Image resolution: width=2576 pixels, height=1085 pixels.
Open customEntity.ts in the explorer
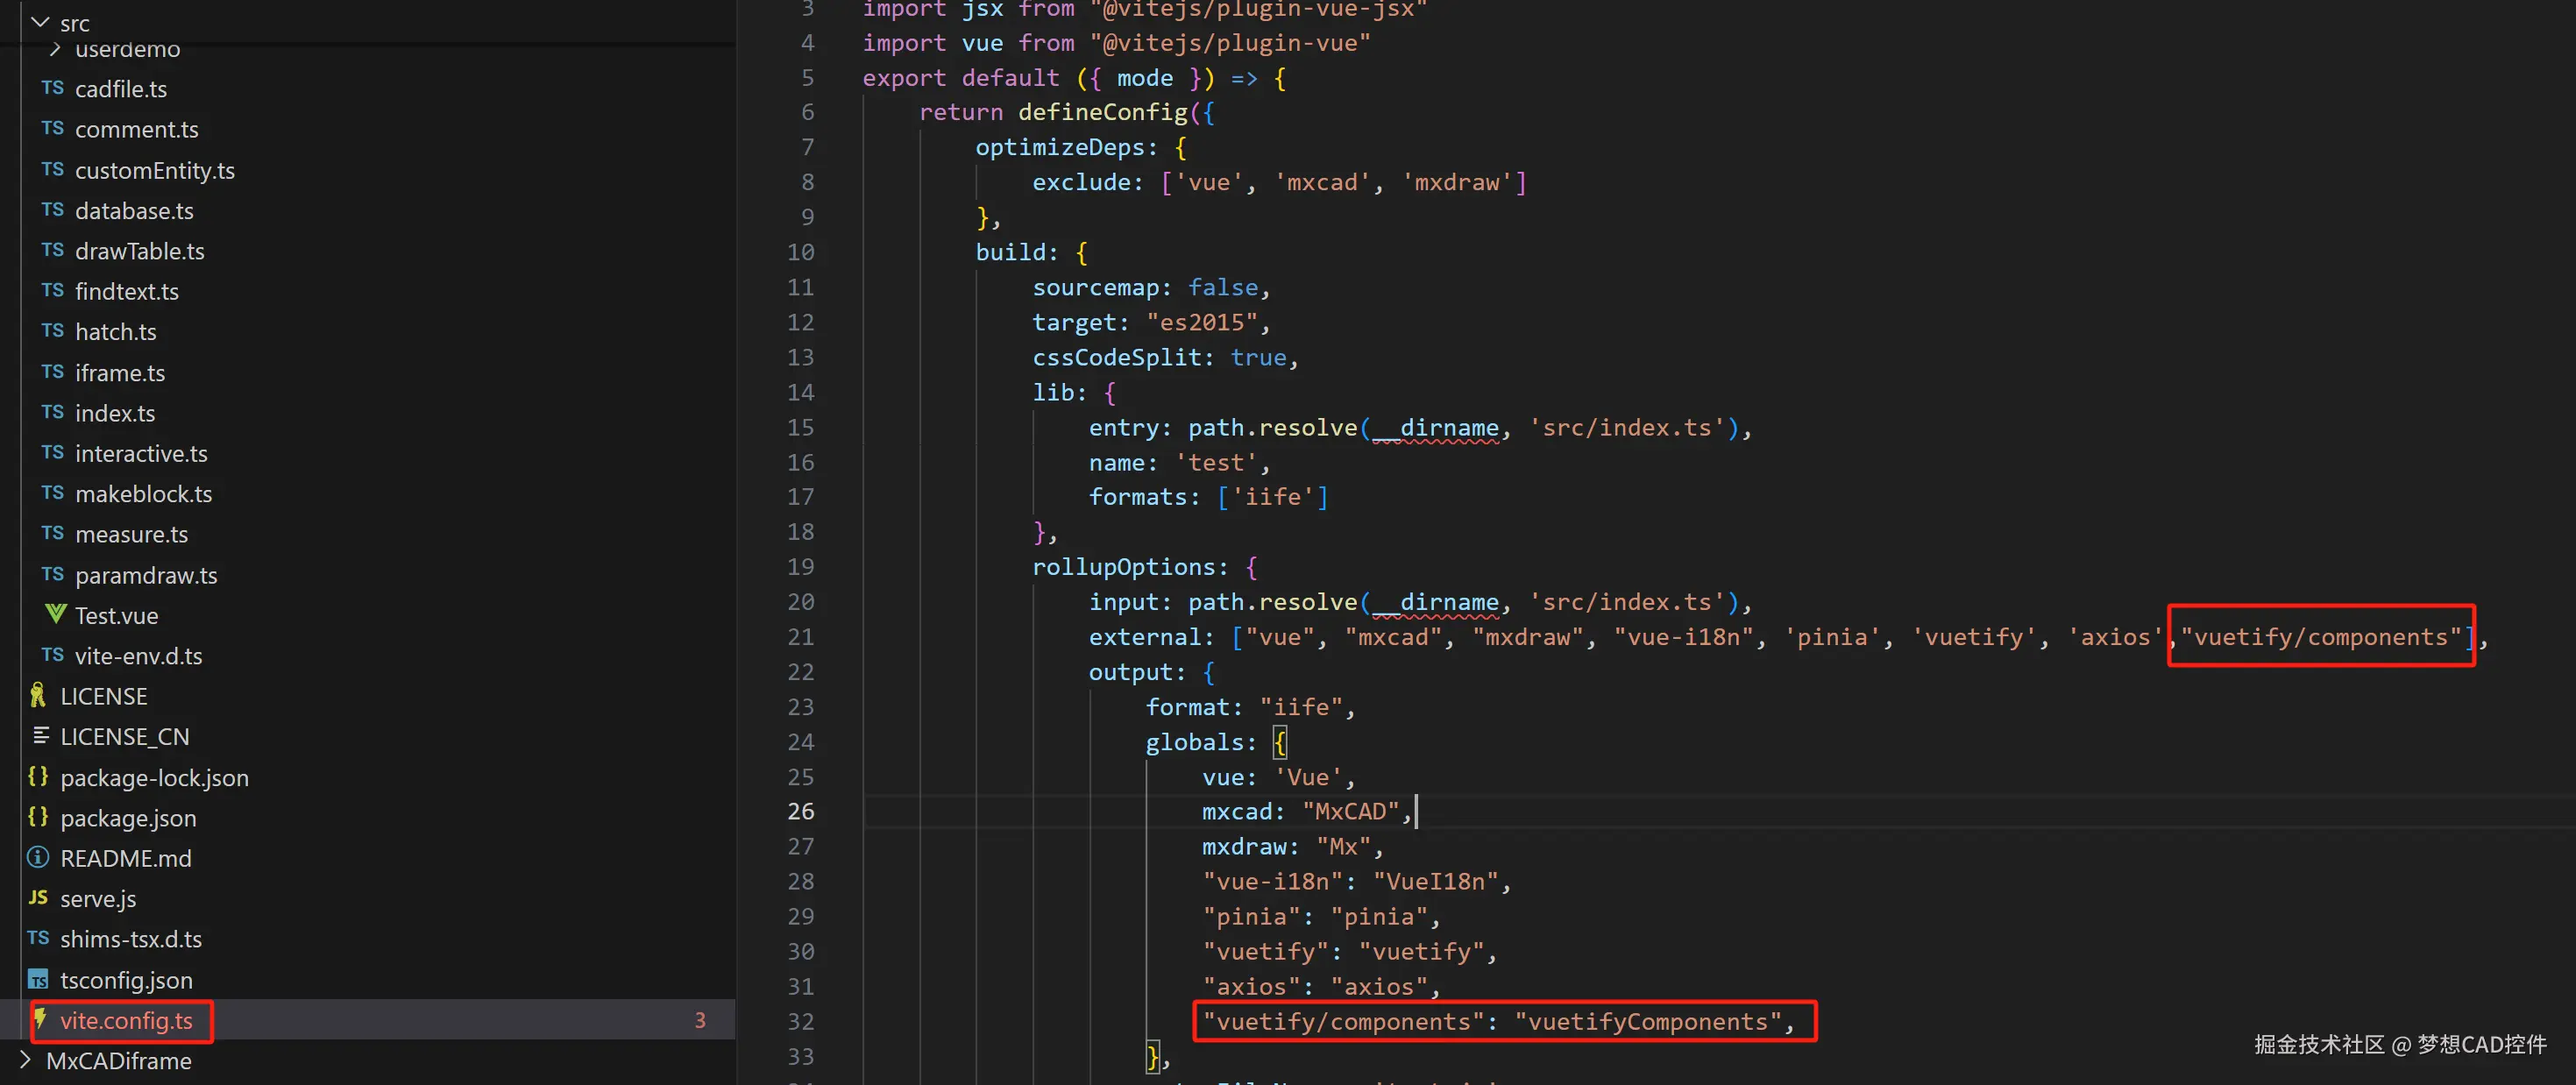[x=155, y=170]
